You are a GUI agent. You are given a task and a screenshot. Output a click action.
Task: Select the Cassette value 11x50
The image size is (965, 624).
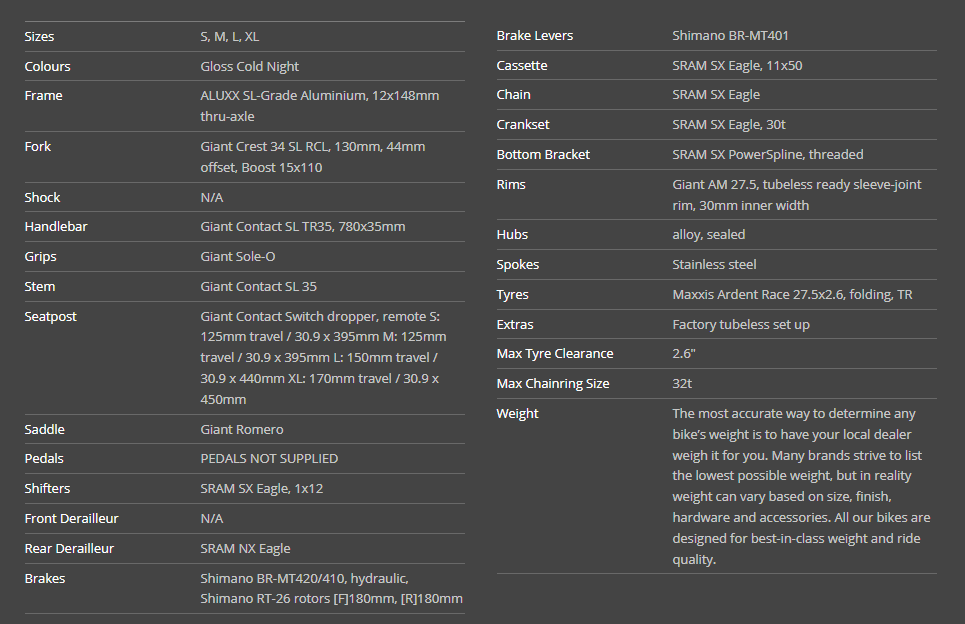737,66
